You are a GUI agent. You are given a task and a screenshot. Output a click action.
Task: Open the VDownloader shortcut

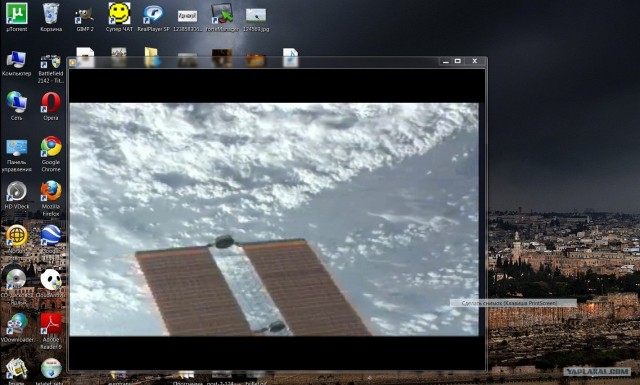pyautogui.click(x=17, y=328)
